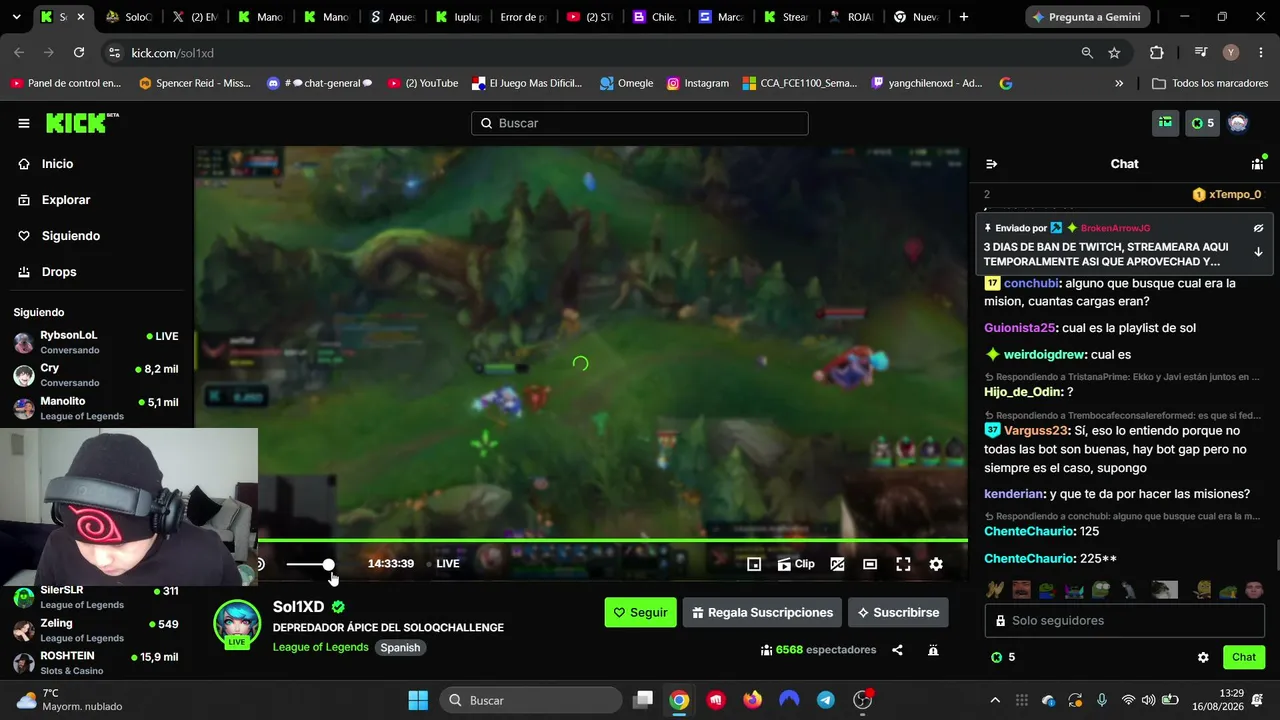Click the Buscar search box on Kick
The height and width of the screenshot is (720, 1280).
pyautogui.click(x=640, y=123)
